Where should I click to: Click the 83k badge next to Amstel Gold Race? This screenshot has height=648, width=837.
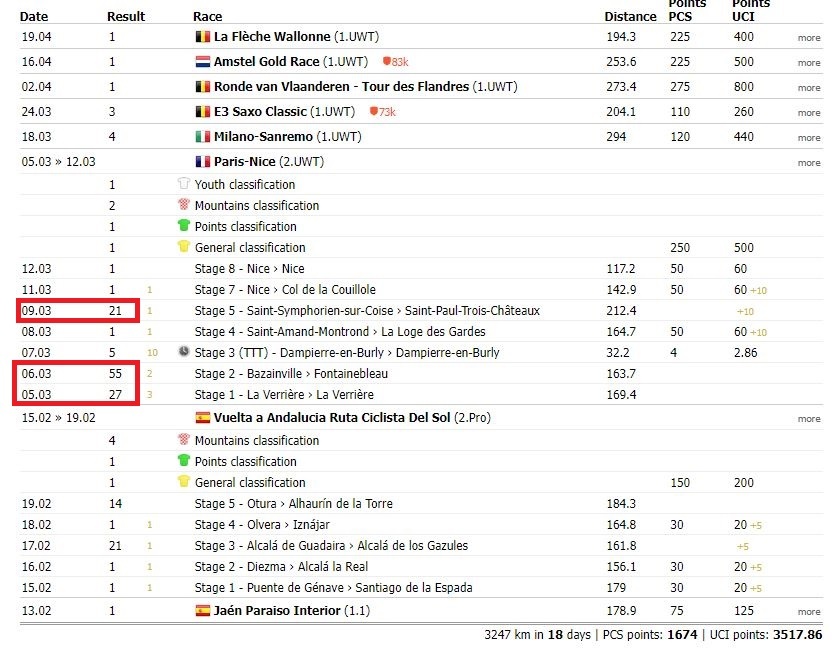[396, 62]
